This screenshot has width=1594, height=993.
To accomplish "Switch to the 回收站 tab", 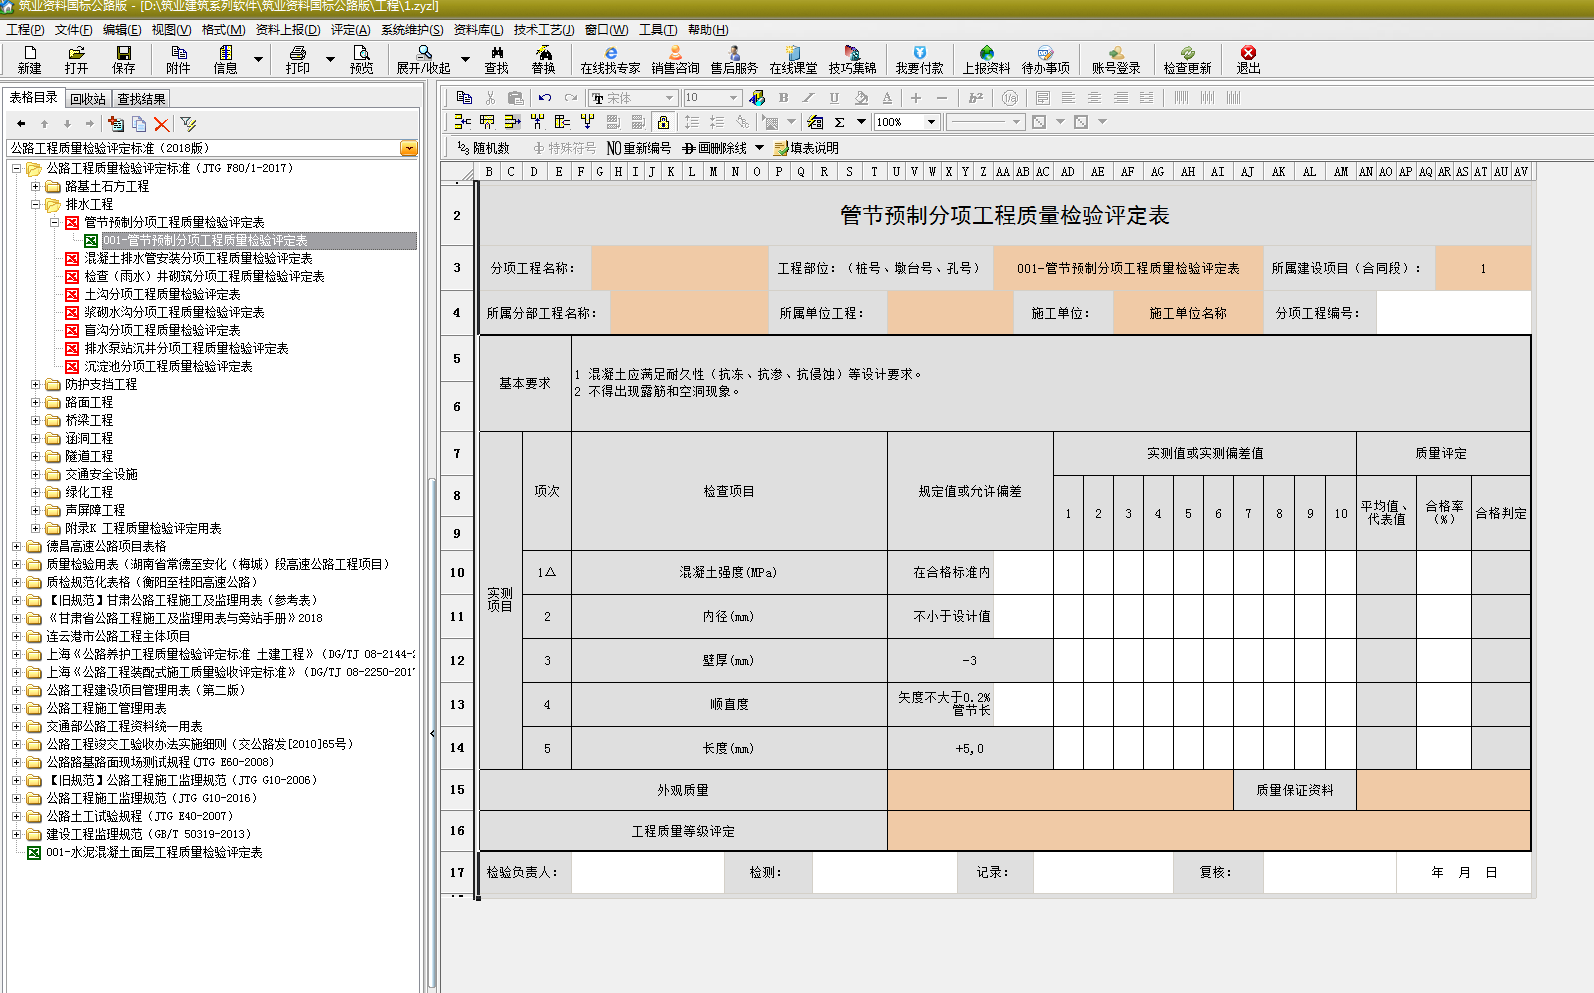I will pyautogui.click(x=88, y=99).
